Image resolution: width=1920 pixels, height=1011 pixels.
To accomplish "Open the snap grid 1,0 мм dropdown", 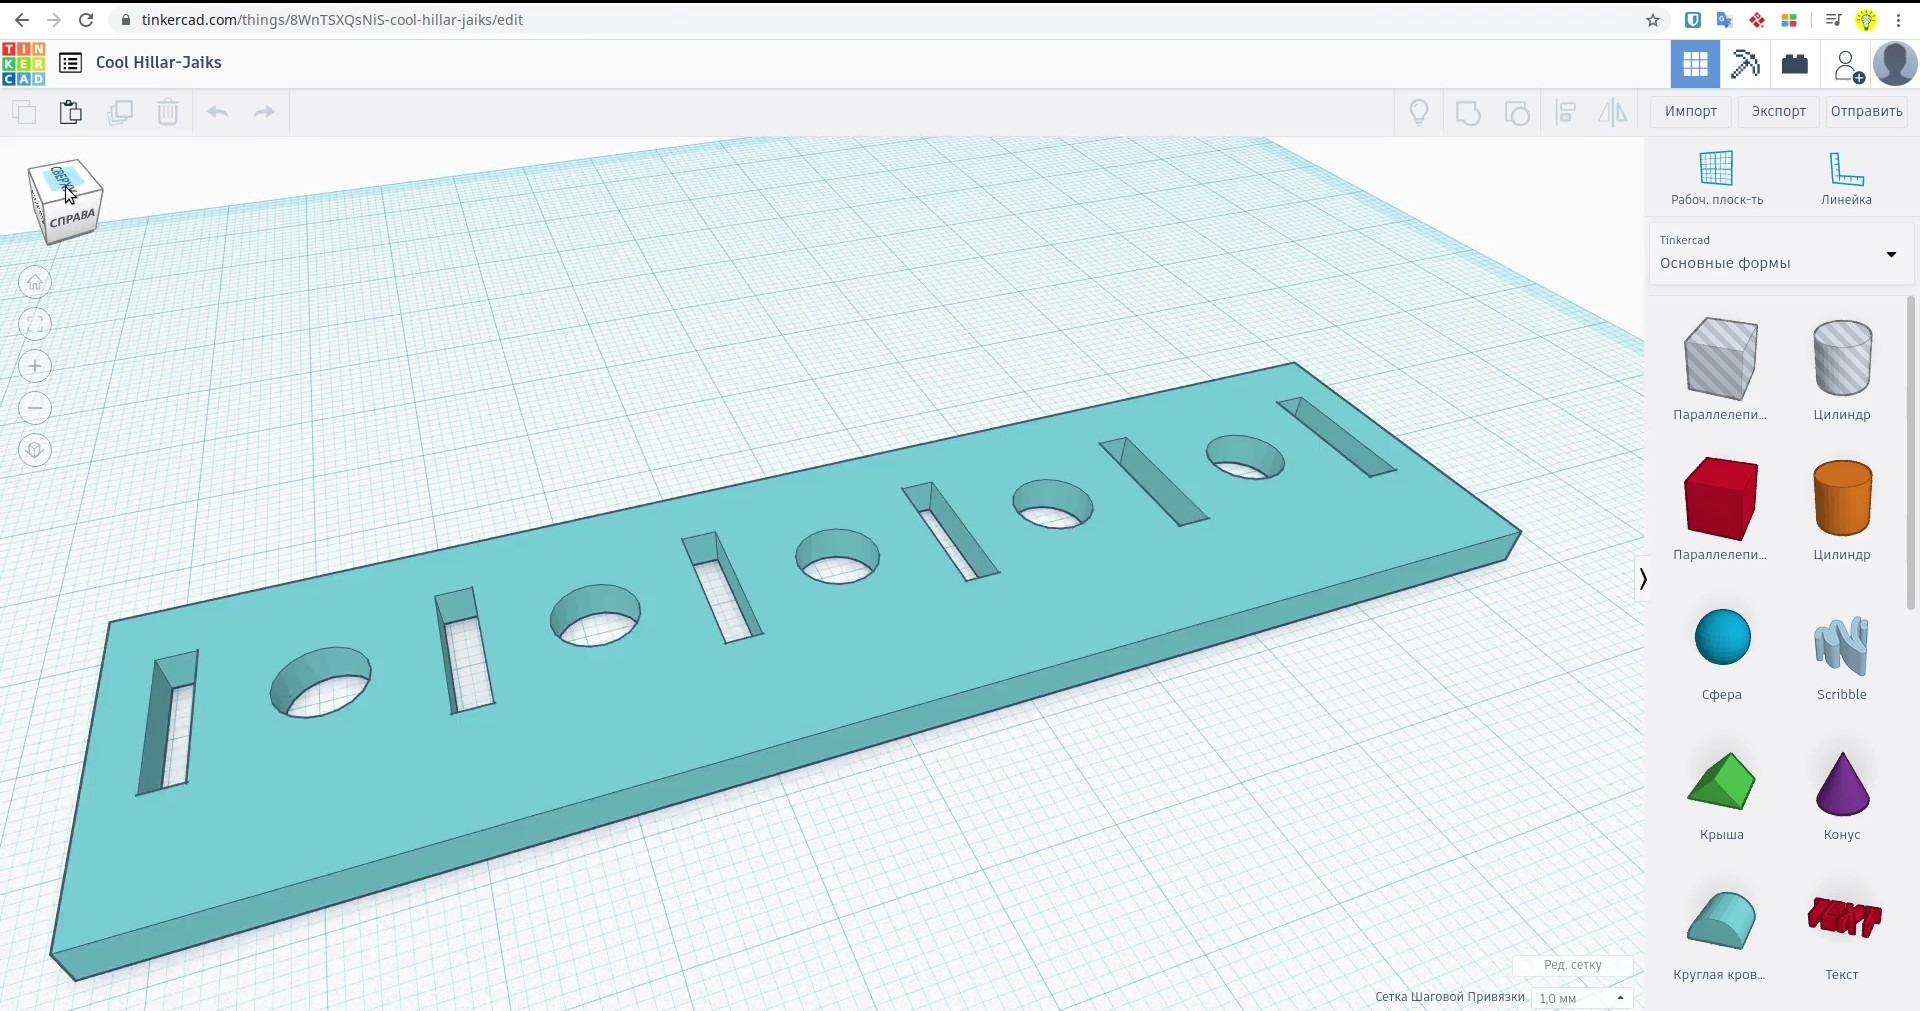I will coord(1582,998).
